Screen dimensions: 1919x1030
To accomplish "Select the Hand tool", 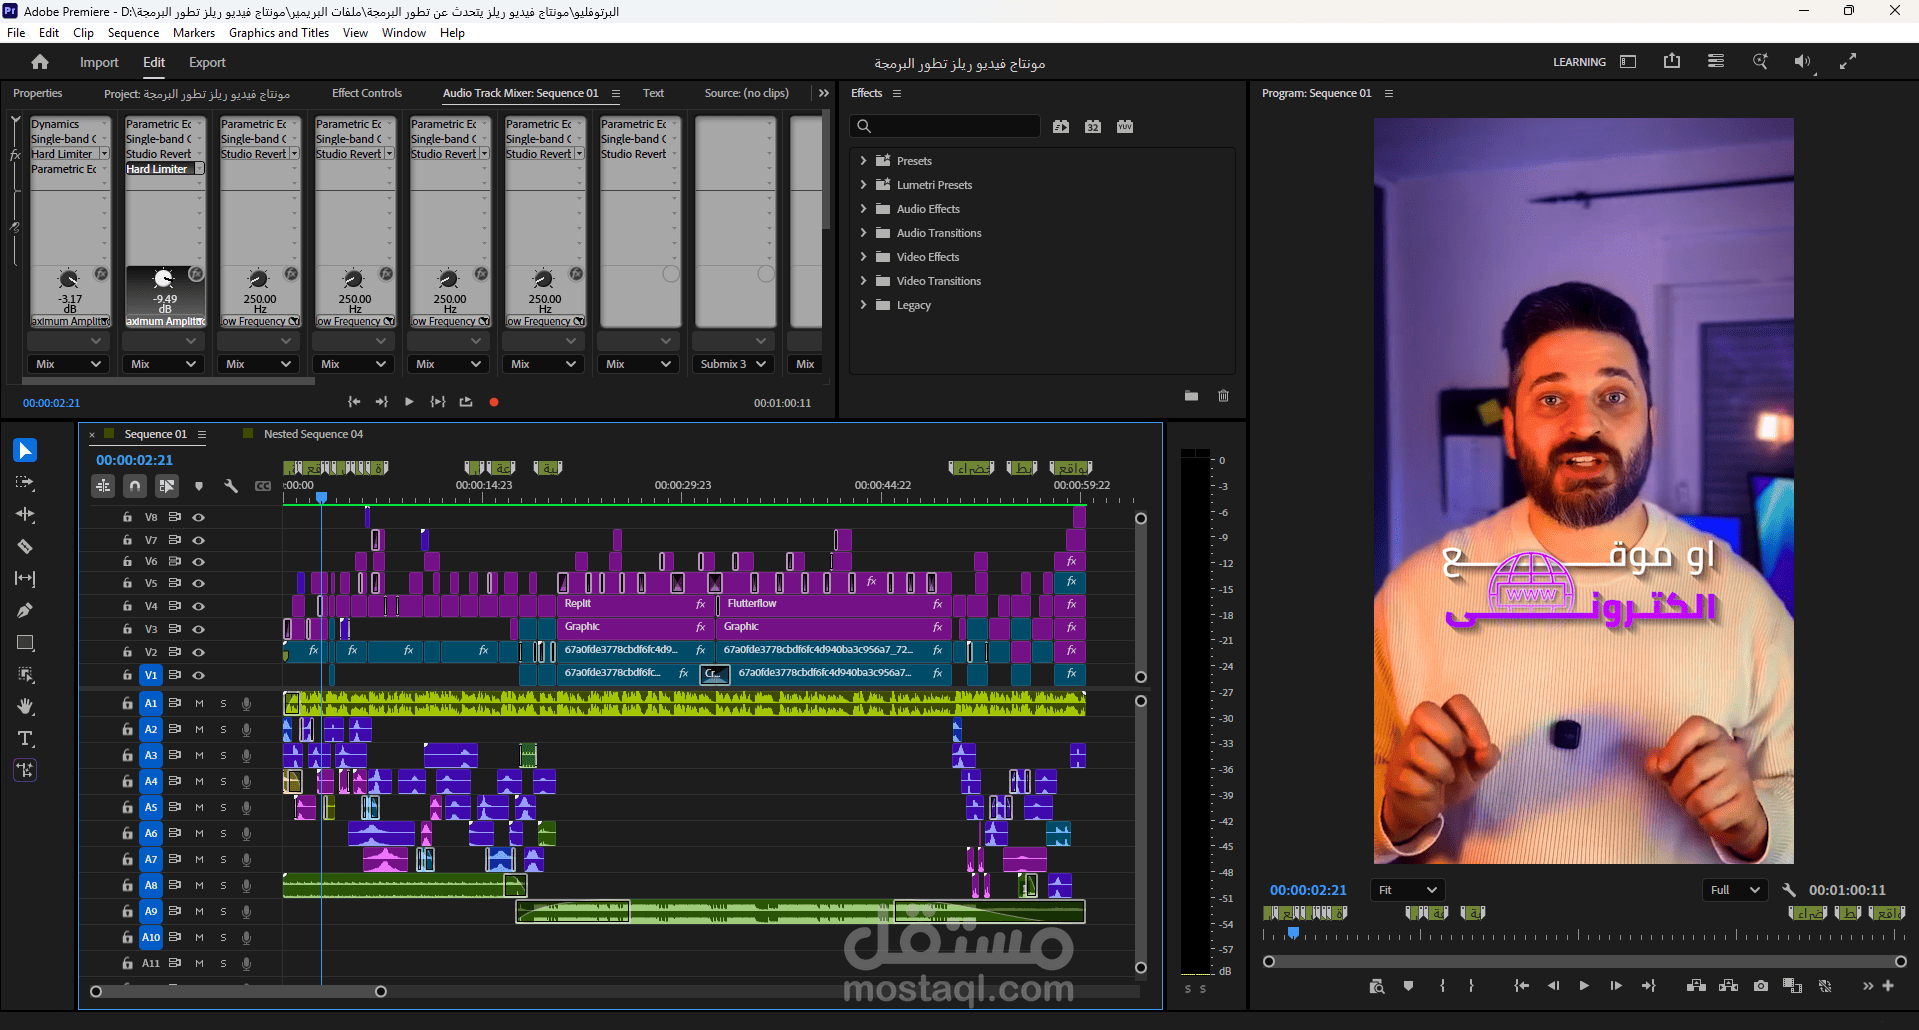I will pyautogui.click(x=25, y=707).
